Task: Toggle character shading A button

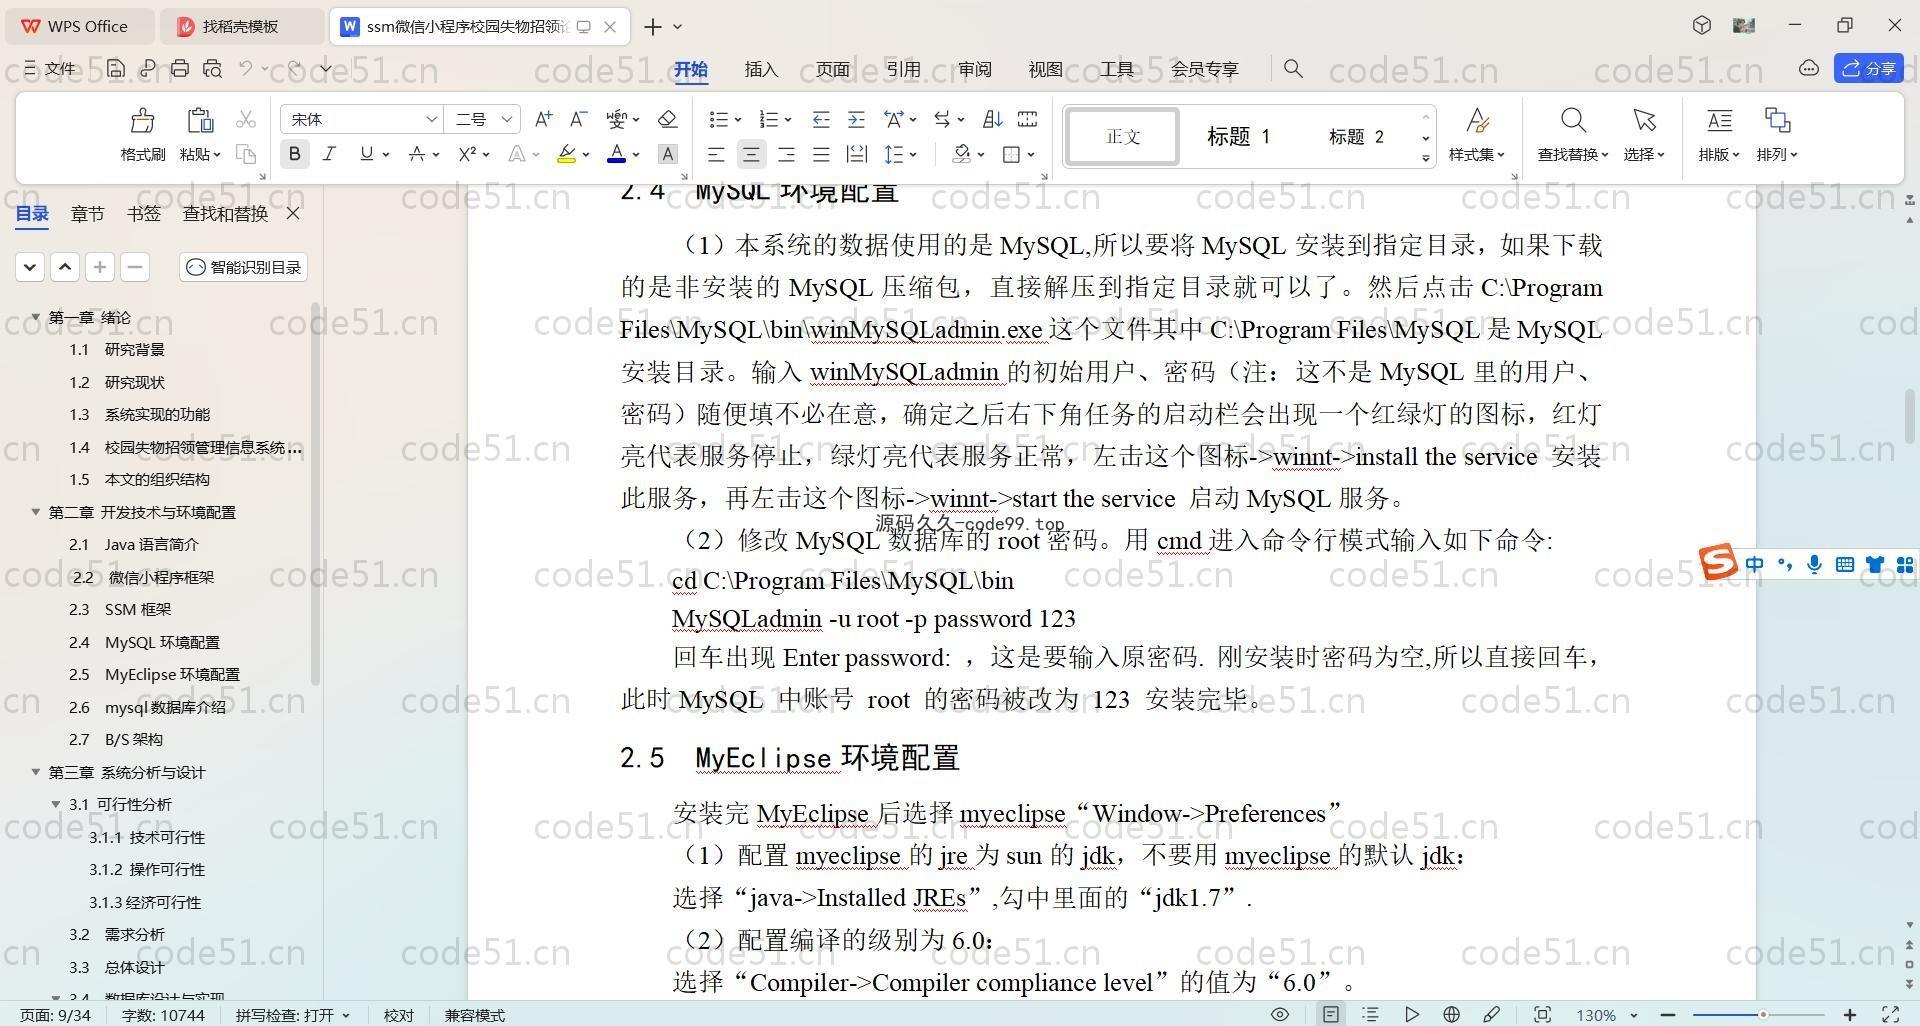Action: [668, 154]
